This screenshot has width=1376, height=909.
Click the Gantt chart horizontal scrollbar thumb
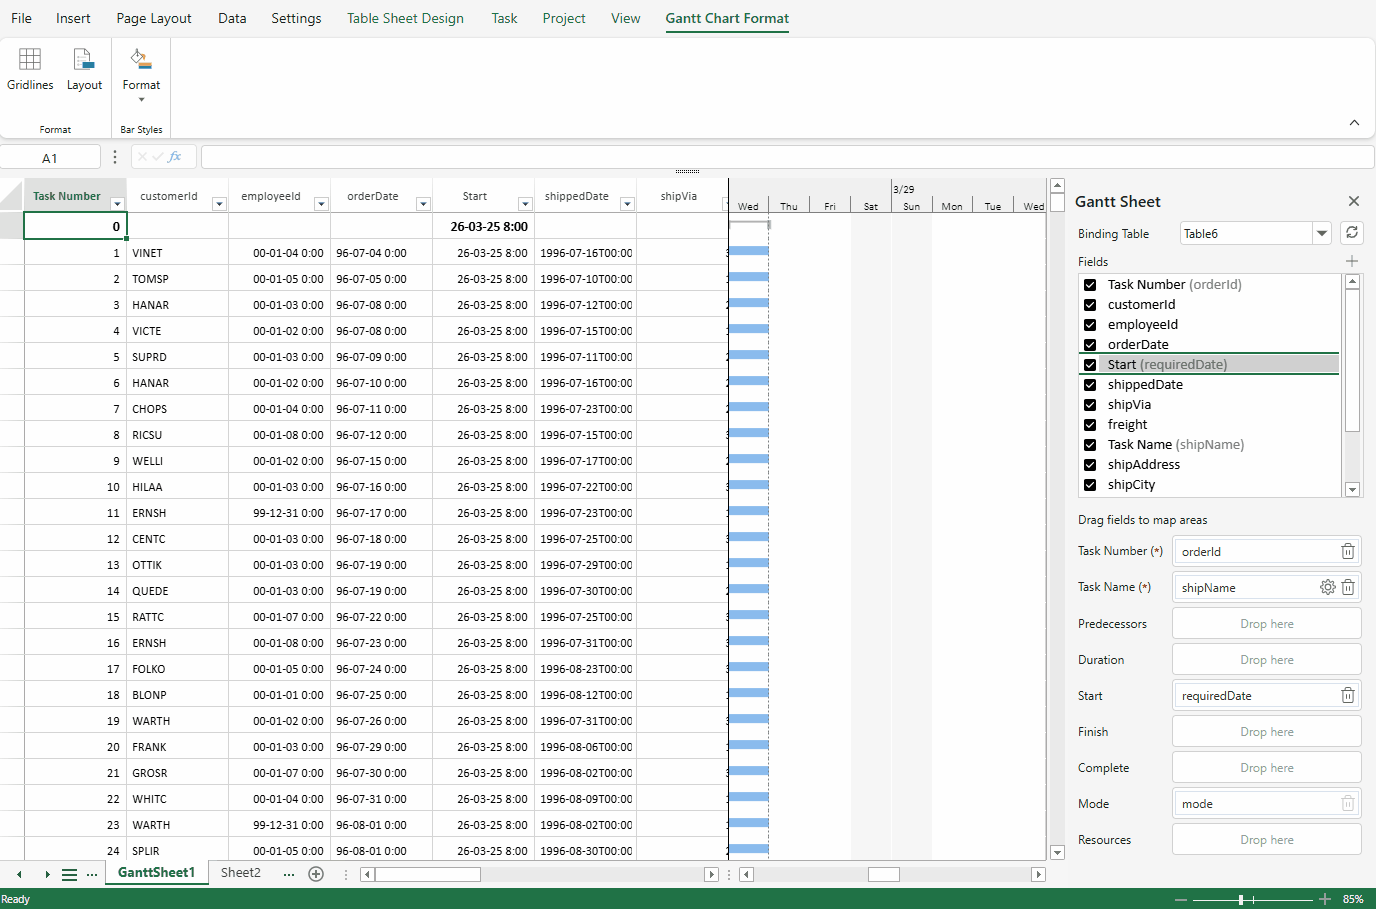(x=883, y=874)
